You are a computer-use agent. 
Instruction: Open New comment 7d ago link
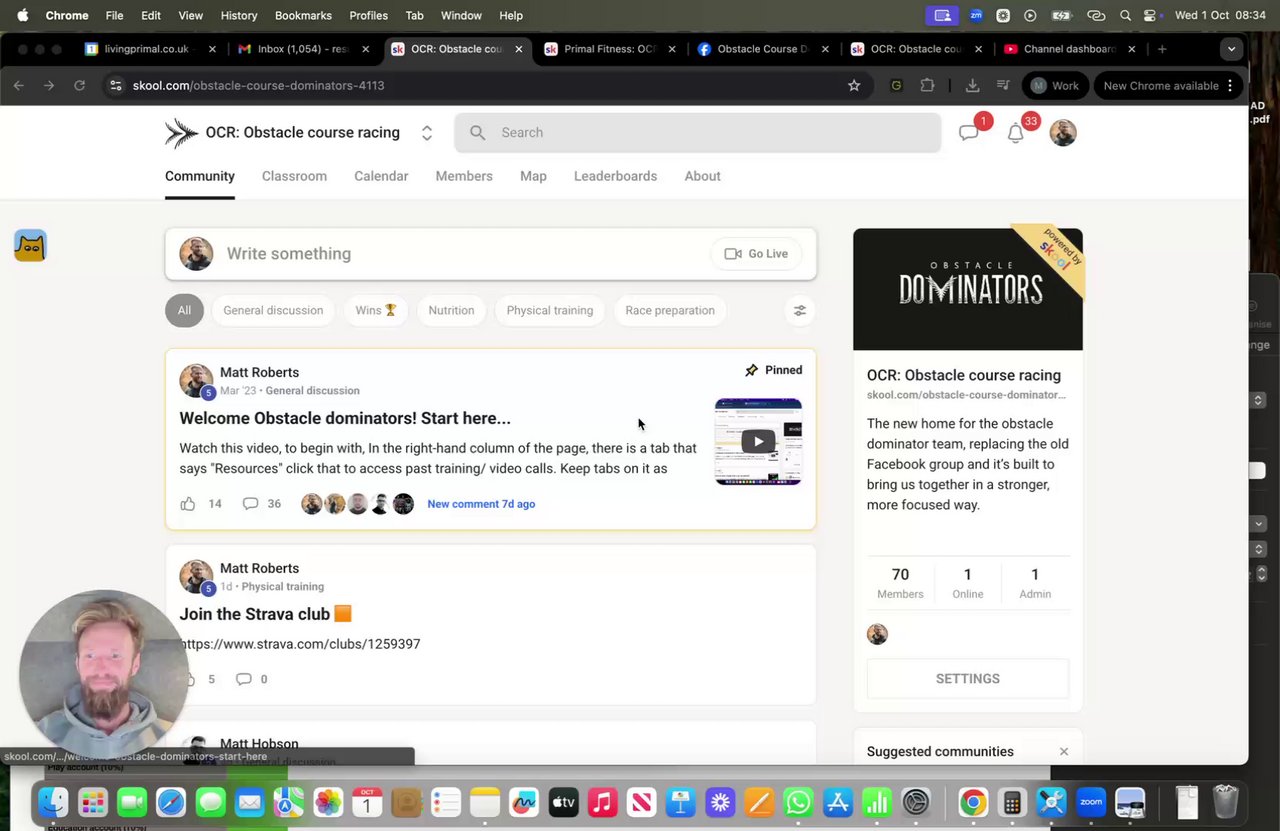coord(481,504)
